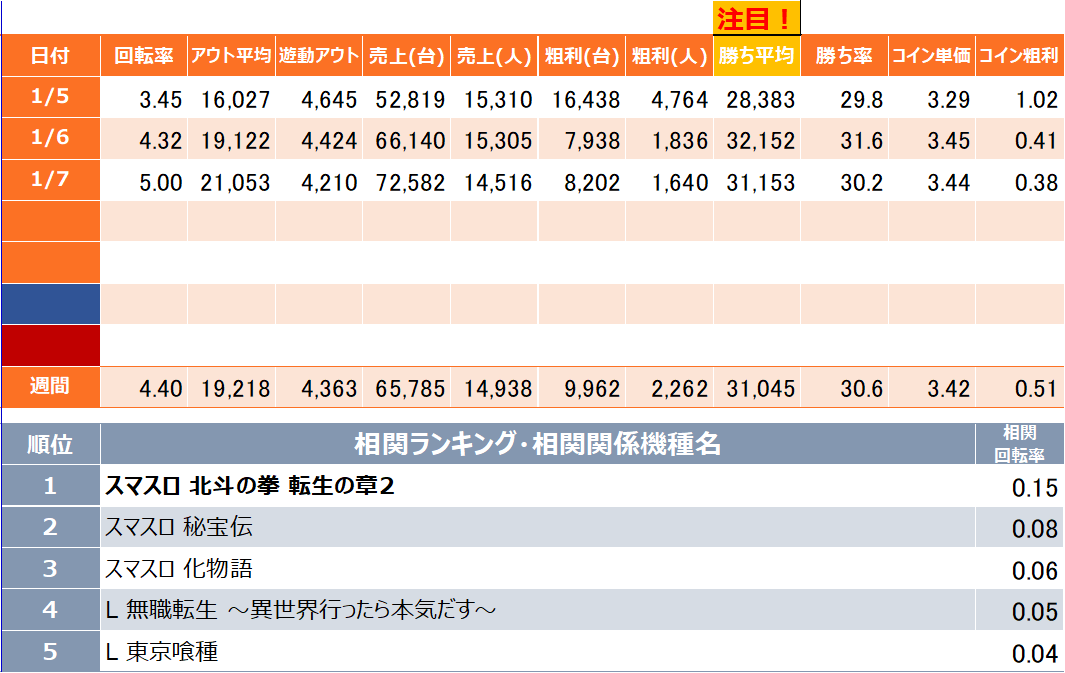This screenshot has width=1065, height=673.
Task: Click the blue colored date cell
Action: coord(50,304)
